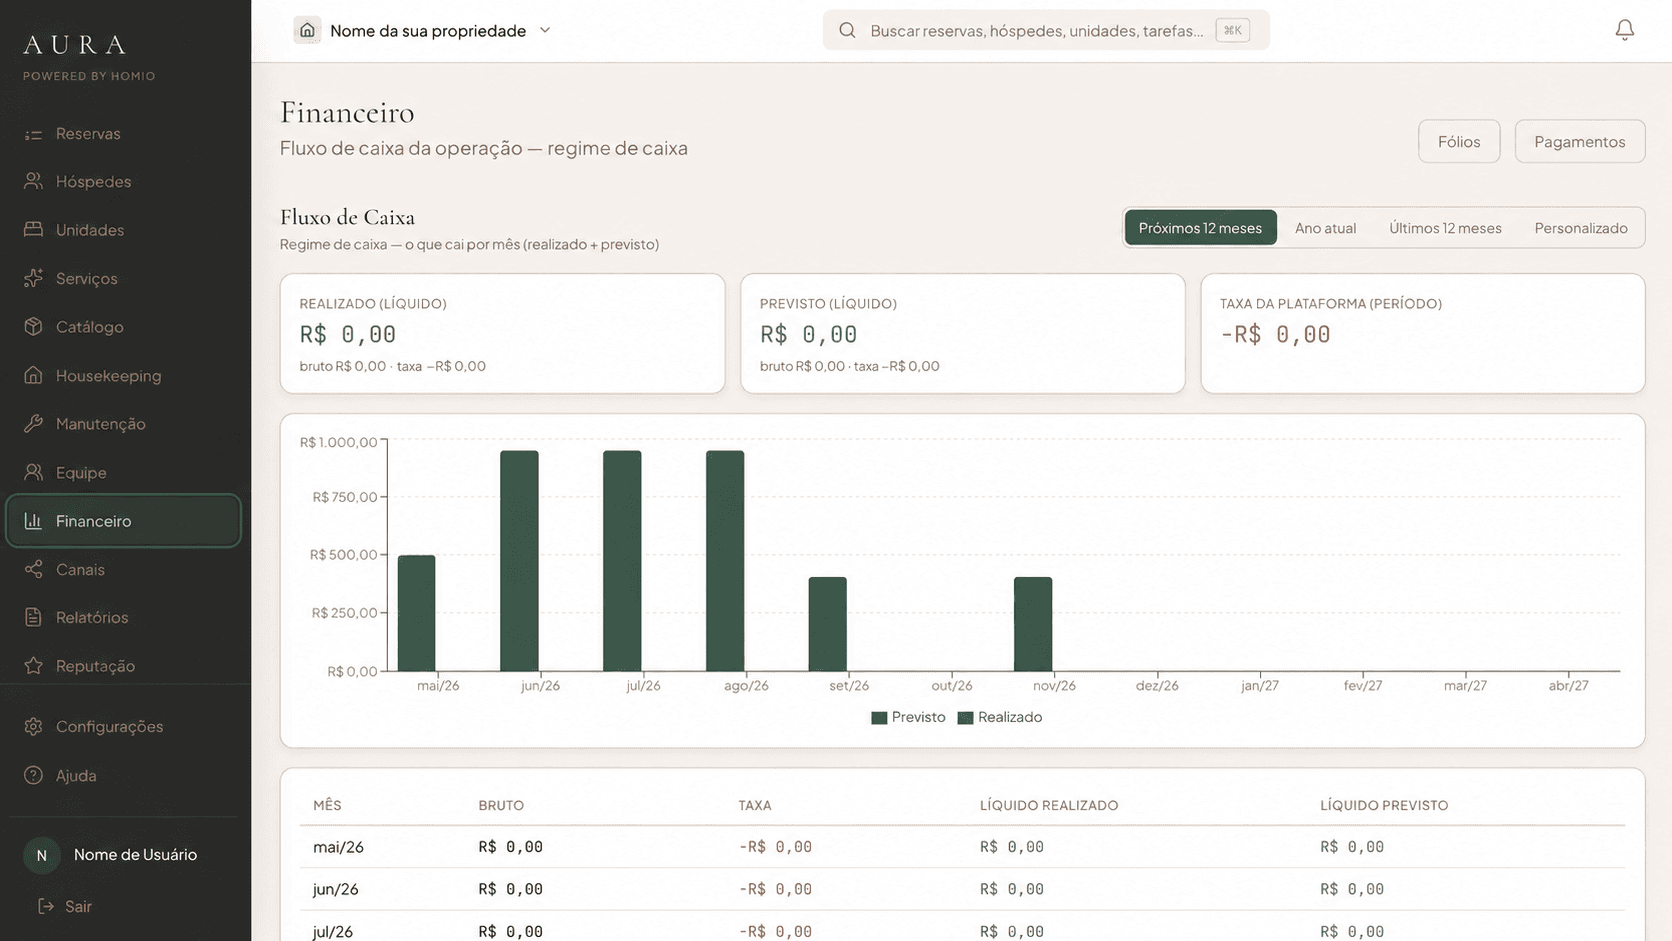The image size is (1672, 941).
Task: Click the jun/26 chart bar
Action: (x=519, y=561)
